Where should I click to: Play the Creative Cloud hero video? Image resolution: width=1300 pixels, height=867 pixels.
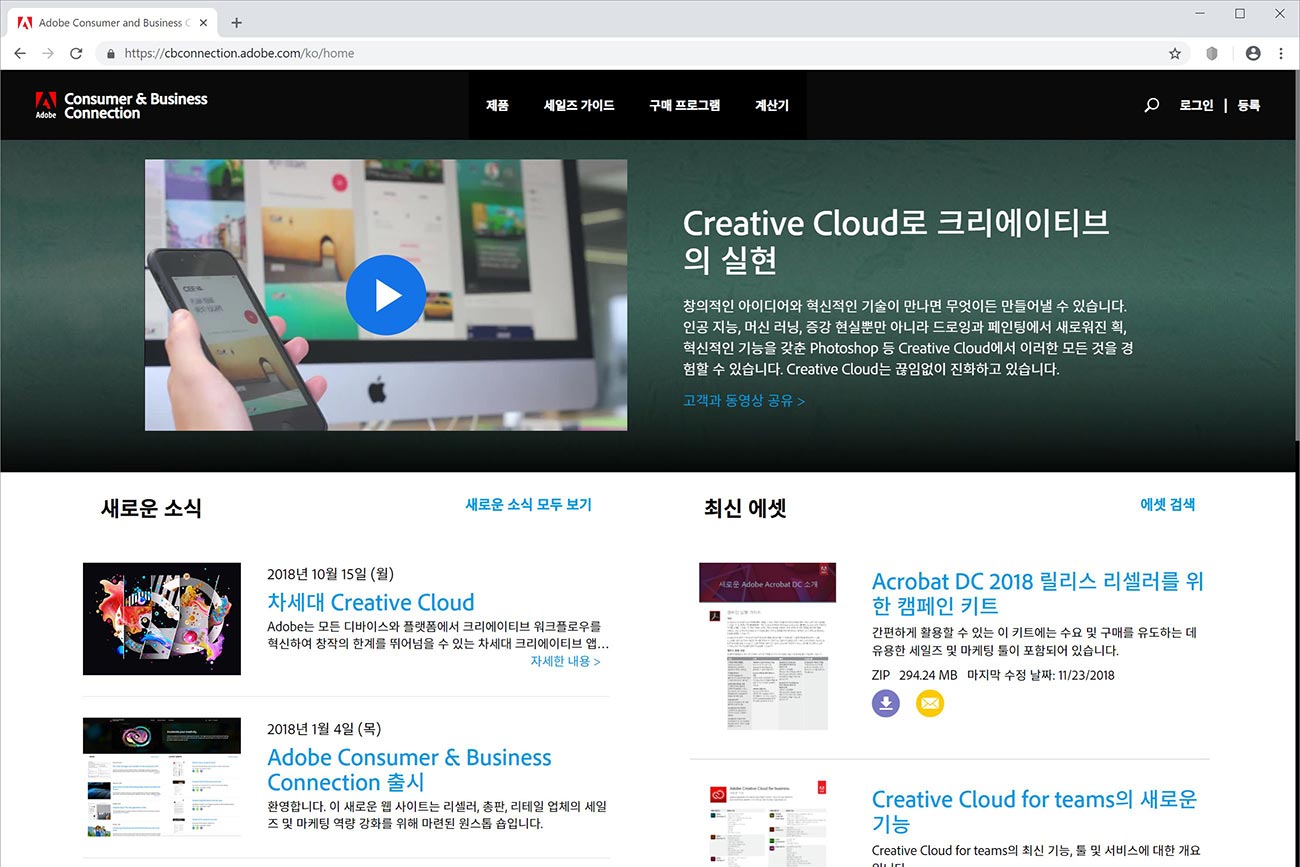point(386,295)
